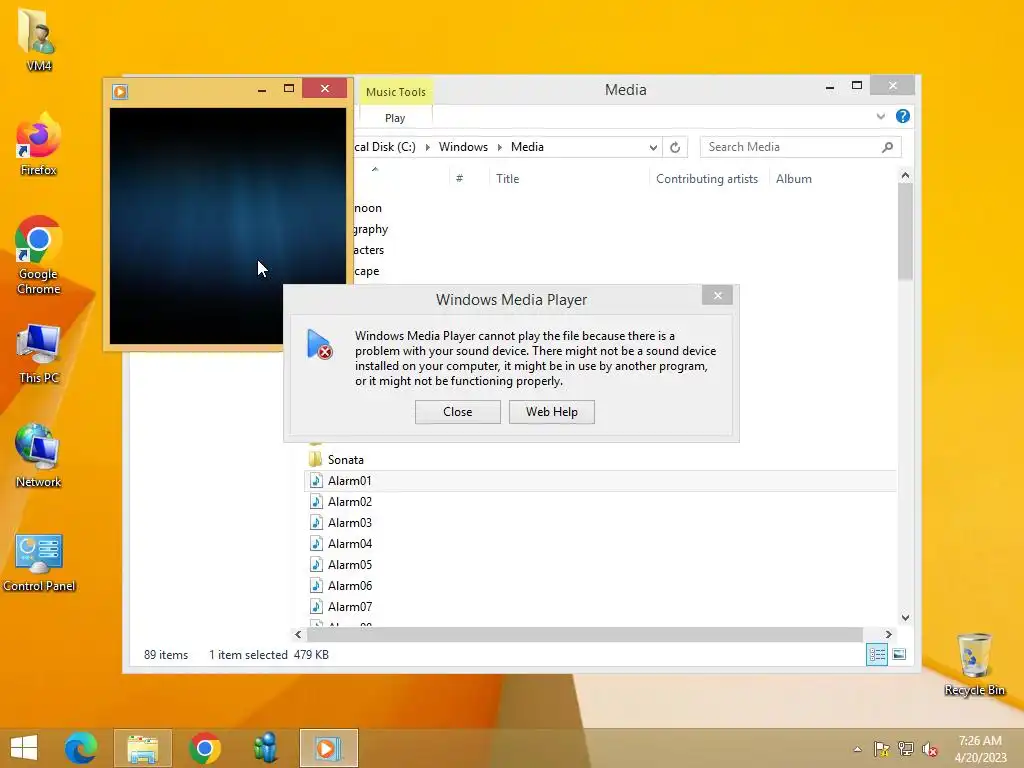The width and height of the screenshot is (1024, 768).
Task: Switch to Windows Media Player on the taskbar
Action: 328,748
